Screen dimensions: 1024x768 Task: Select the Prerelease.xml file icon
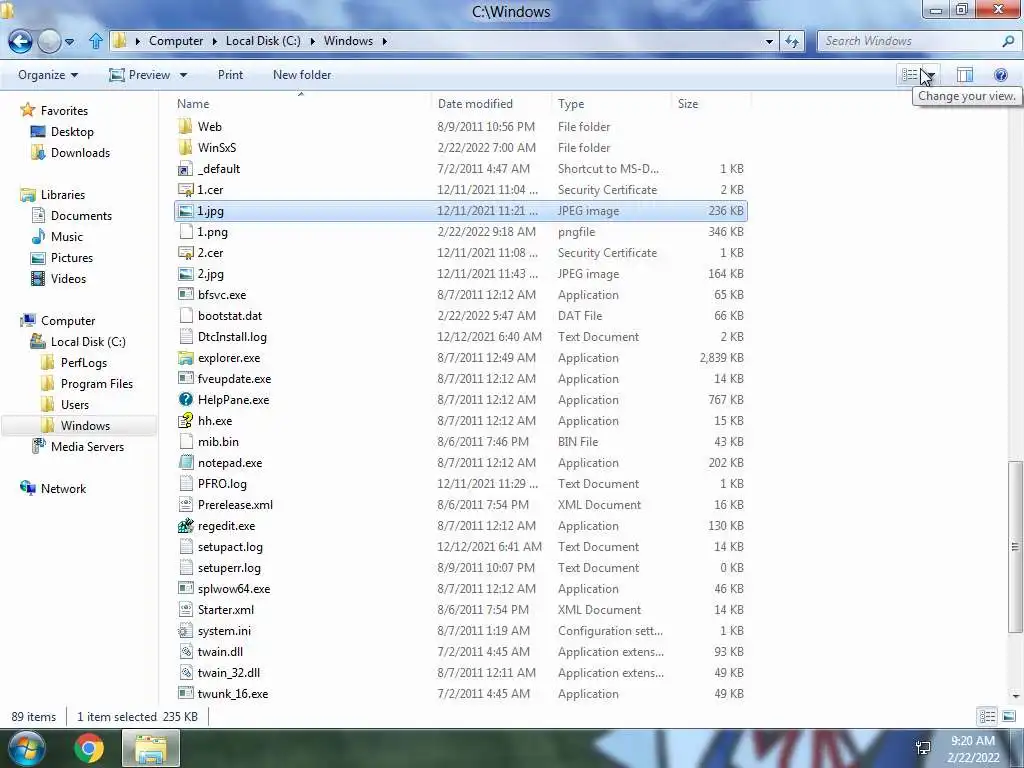pyautogui.click(x=185, y=504)
